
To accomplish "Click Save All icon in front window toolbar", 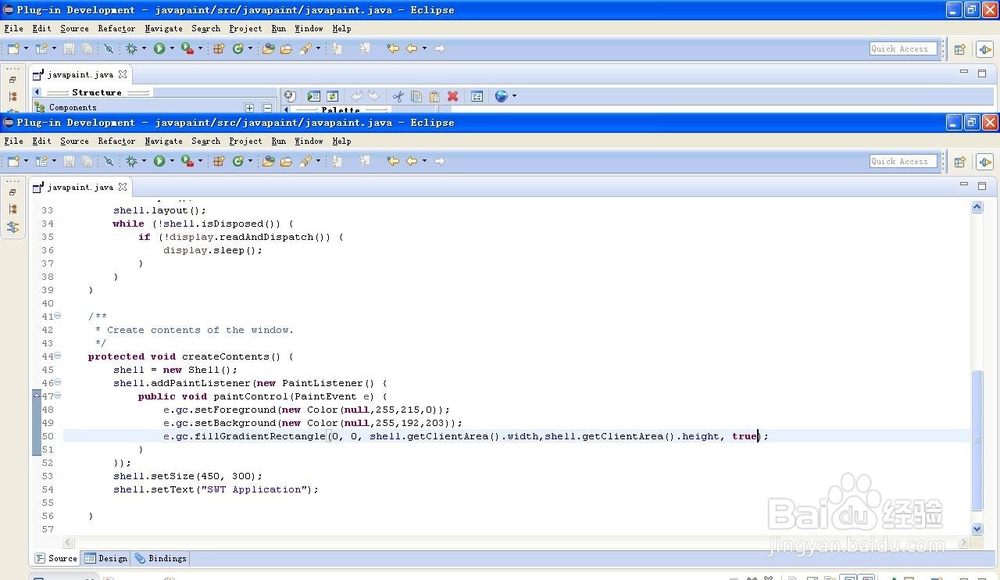I will [x=87, y=161].
